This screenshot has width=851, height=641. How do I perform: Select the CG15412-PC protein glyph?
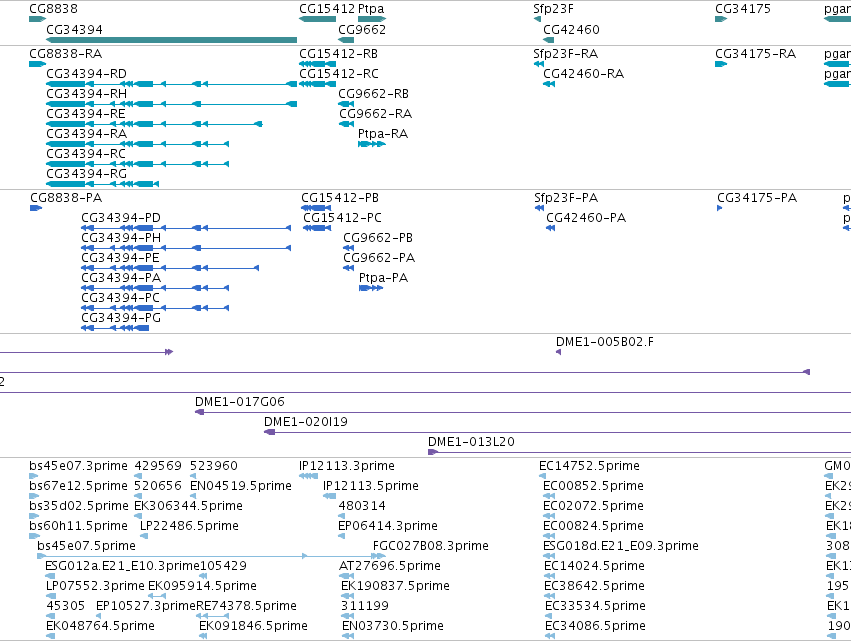coord(317,228)
